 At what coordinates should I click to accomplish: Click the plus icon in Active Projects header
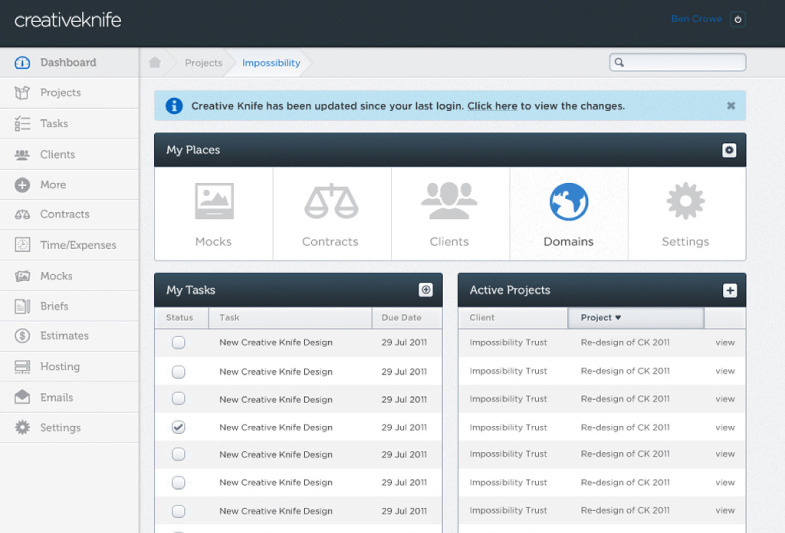[x=729, y=290]
